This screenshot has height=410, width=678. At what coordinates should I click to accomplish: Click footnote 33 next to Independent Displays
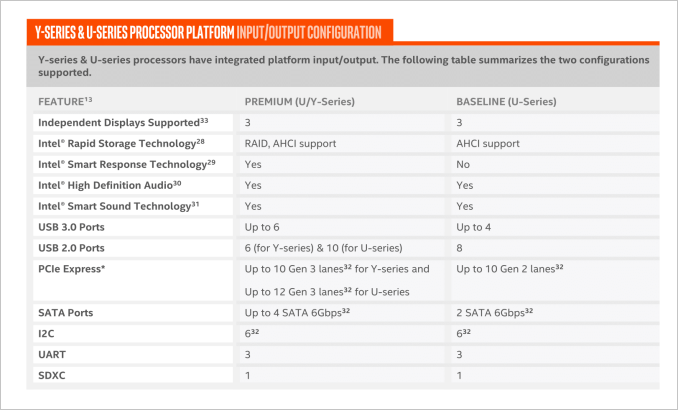pos(204,120)
